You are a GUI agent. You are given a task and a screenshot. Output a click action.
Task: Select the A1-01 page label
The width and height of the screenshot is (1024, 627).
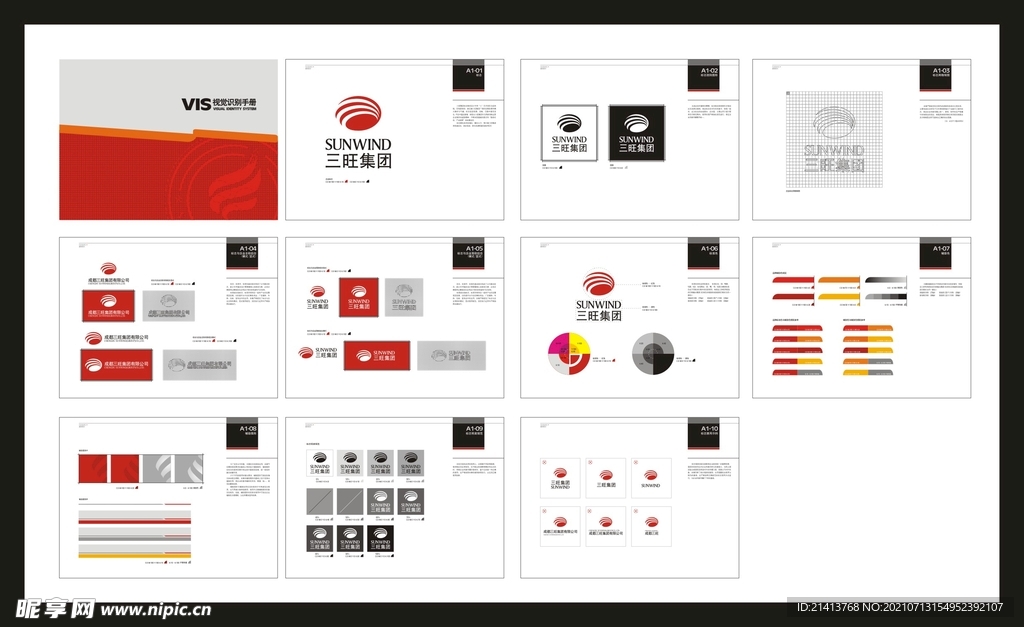point(474,71)
